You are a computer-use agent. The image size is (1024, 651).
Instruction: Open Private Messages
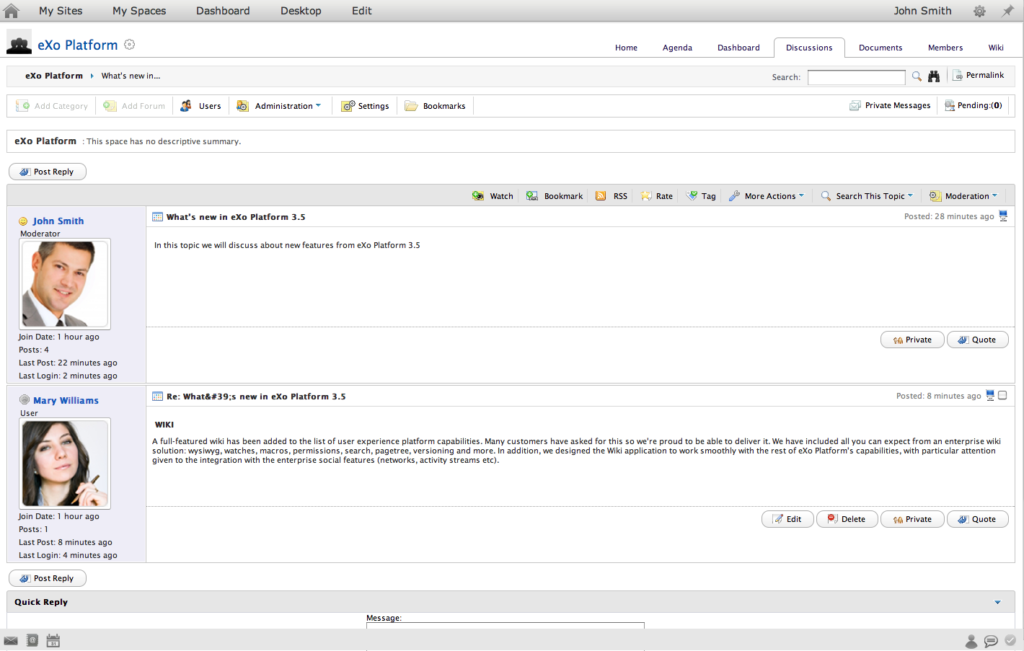890,105
